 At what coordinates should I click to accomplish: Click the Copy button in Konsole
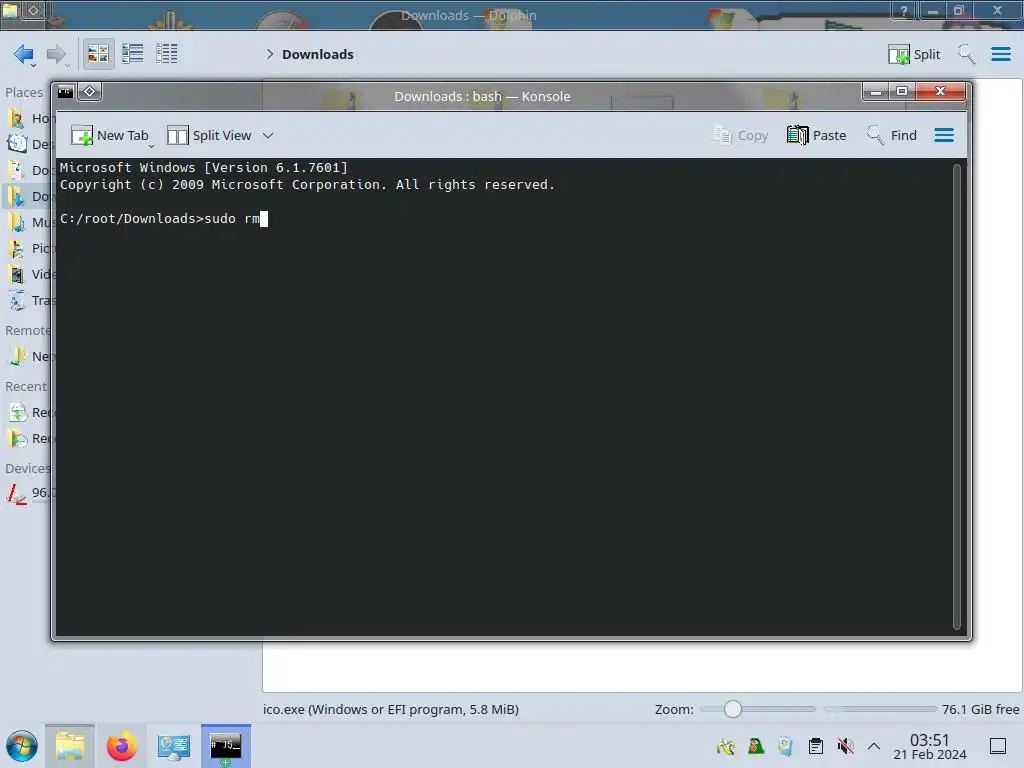[741, 135]
